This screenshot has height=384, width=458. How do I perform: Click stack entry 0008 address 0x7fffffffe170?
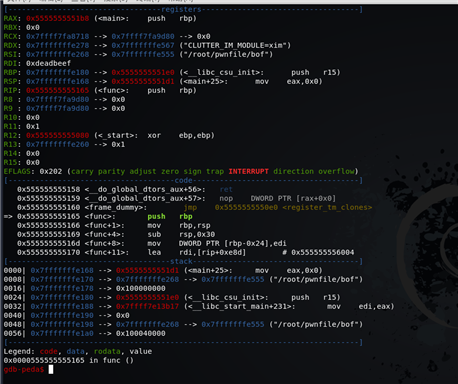pyautogui.click(x=62, y=279)
